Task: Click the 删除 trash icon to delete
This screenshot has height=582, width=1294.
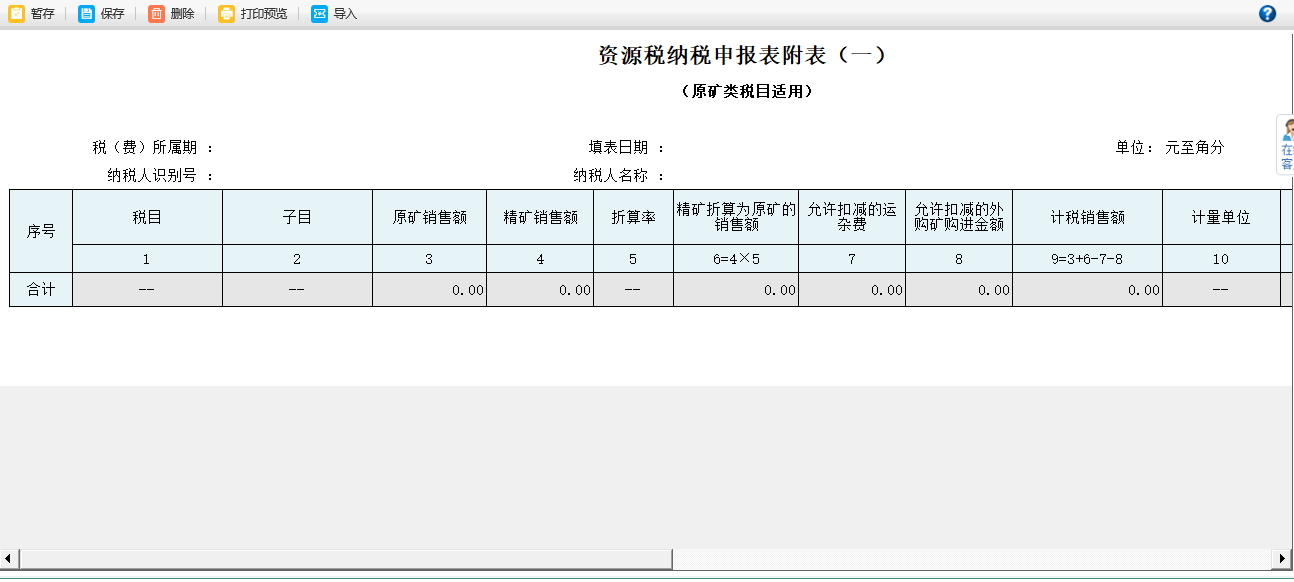Action: pos(158,14)
